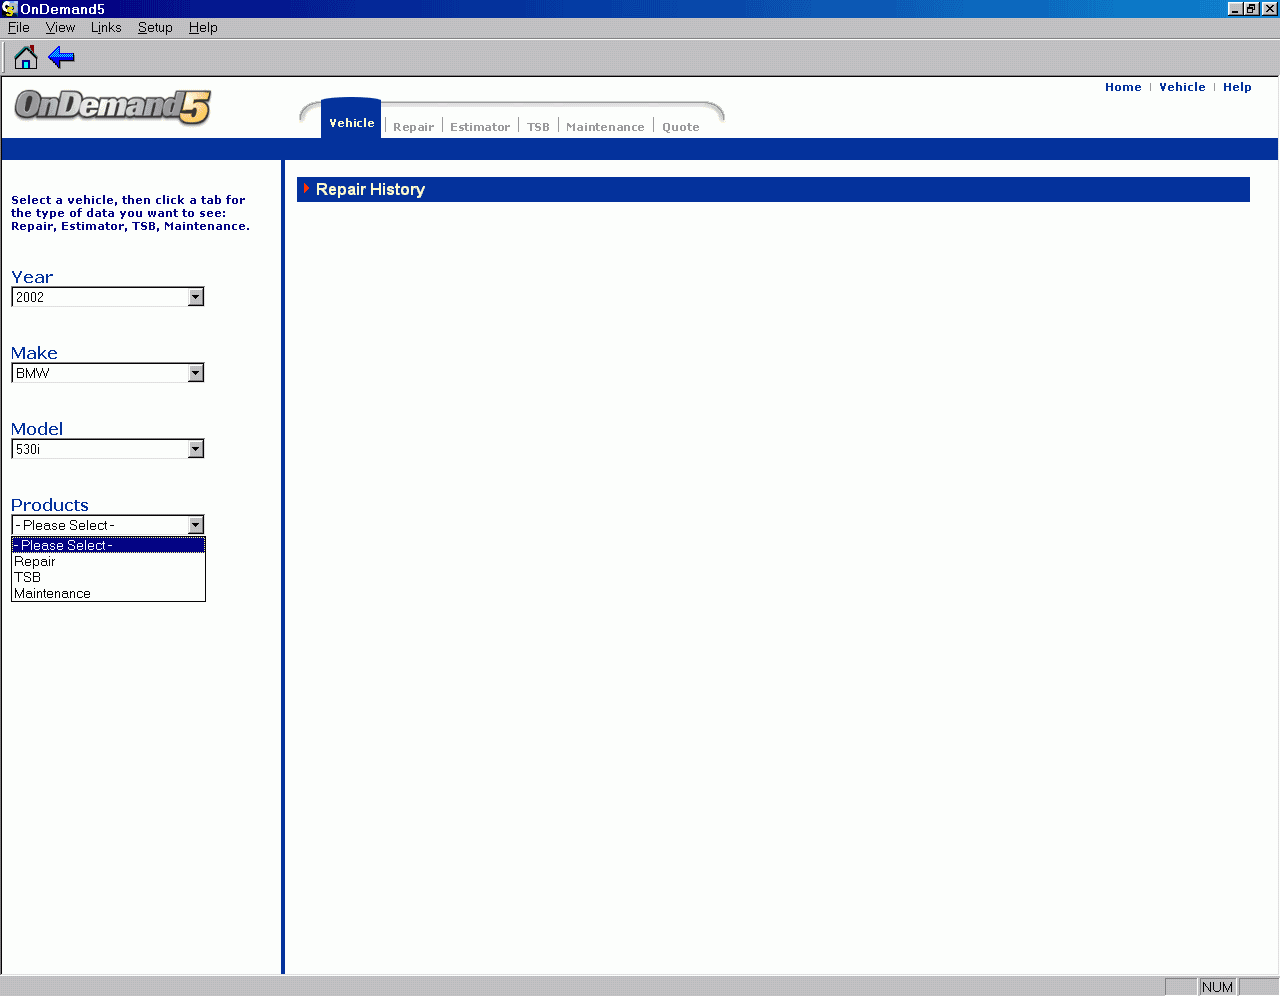Click the Home house icon in toolbar
This screenshot has height=996, width=1280.
(26, 57)
